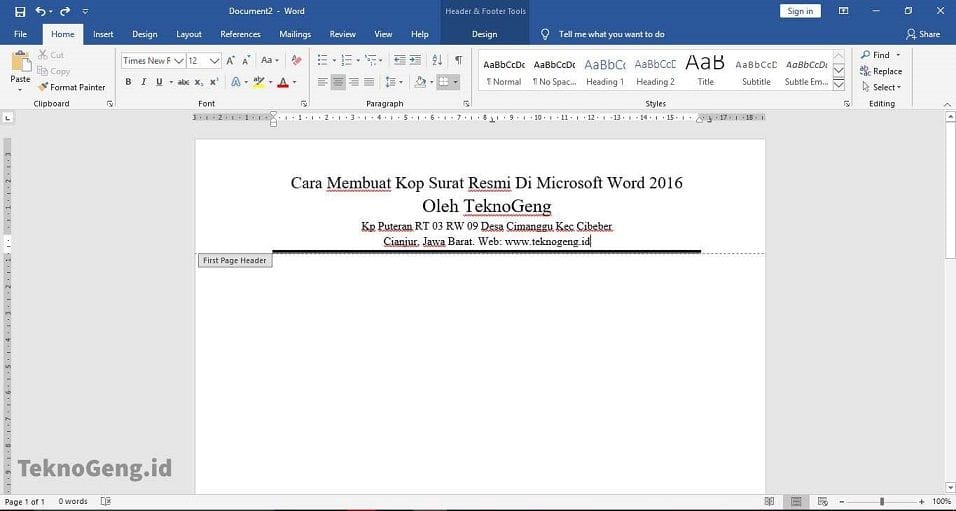This screenshot has width=956, height=511.
Task: Toggle superscript formatting
Action: 214,82
